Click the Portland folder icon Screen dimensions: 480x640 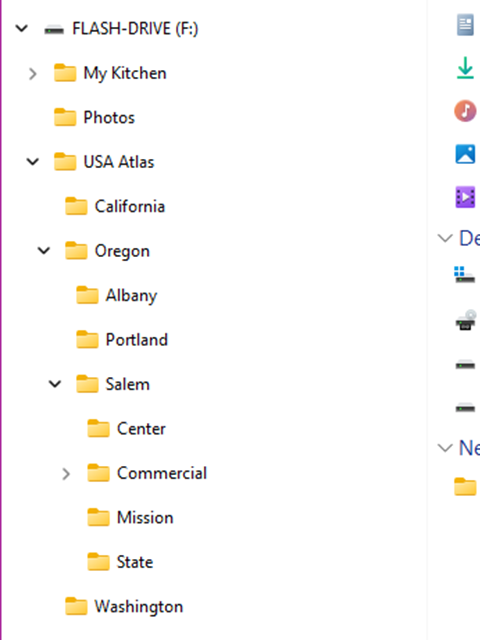click(87, 340)
